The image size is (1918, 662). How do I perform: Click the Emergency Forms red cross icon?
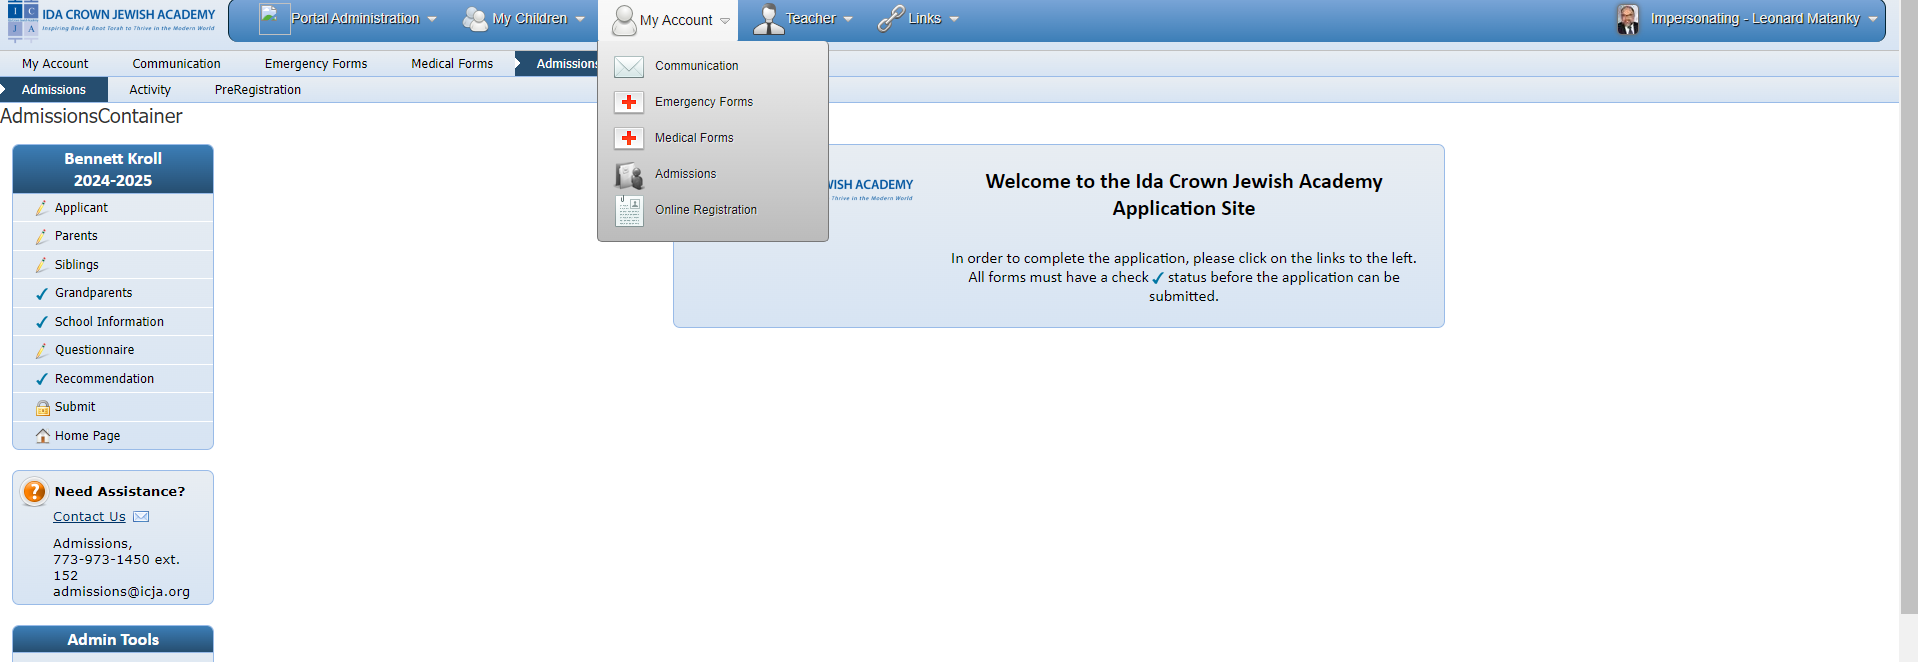point(629,102)
